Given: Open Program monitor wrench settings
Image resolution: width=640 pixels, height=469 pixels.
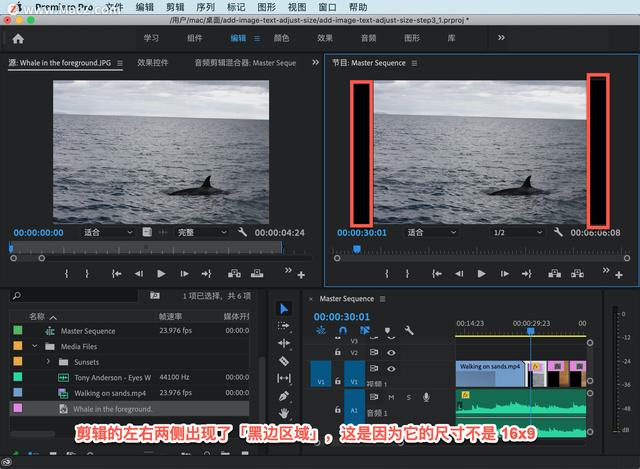Looking at the screenshot, I should pos(558,232).
